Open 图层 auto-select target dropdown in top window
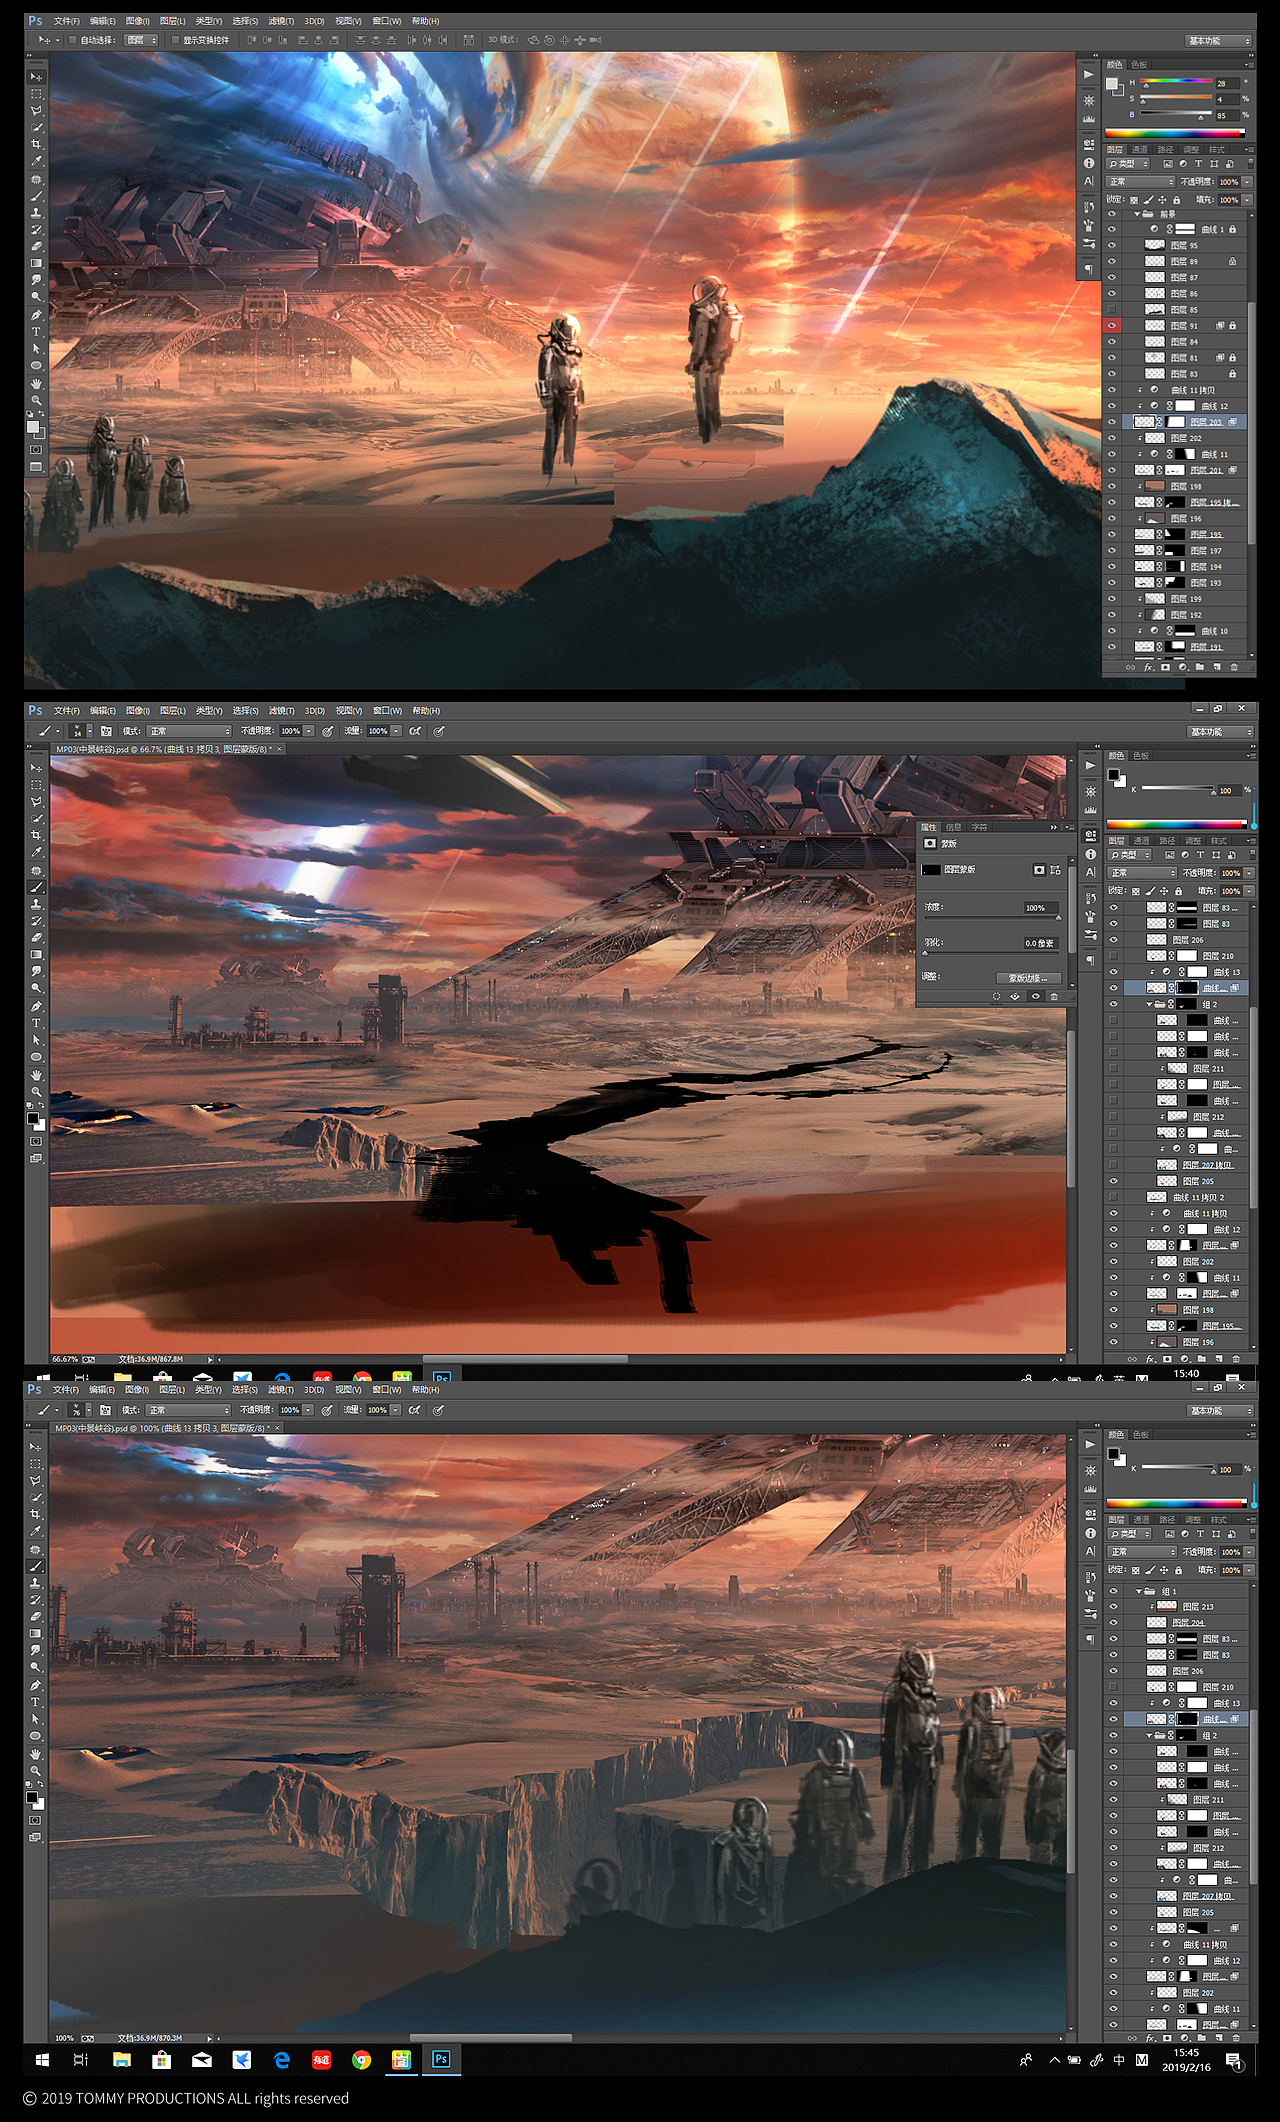Screen dimensions: 1280x2122 [141, 40]
